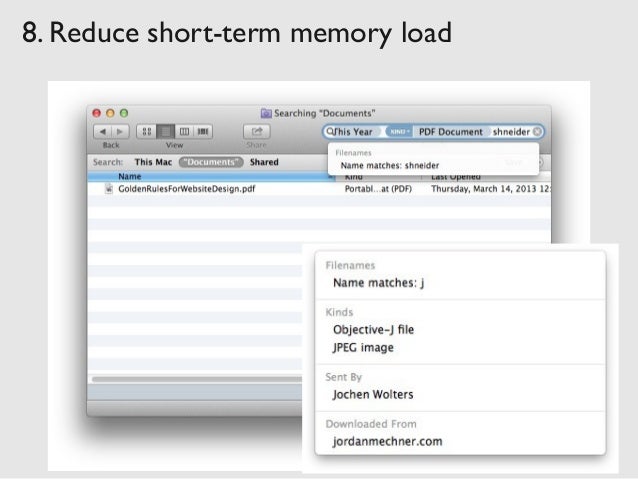Screen dimensions: 638x479
Task: Open the Share toolbar button
Action: (257, 131)
